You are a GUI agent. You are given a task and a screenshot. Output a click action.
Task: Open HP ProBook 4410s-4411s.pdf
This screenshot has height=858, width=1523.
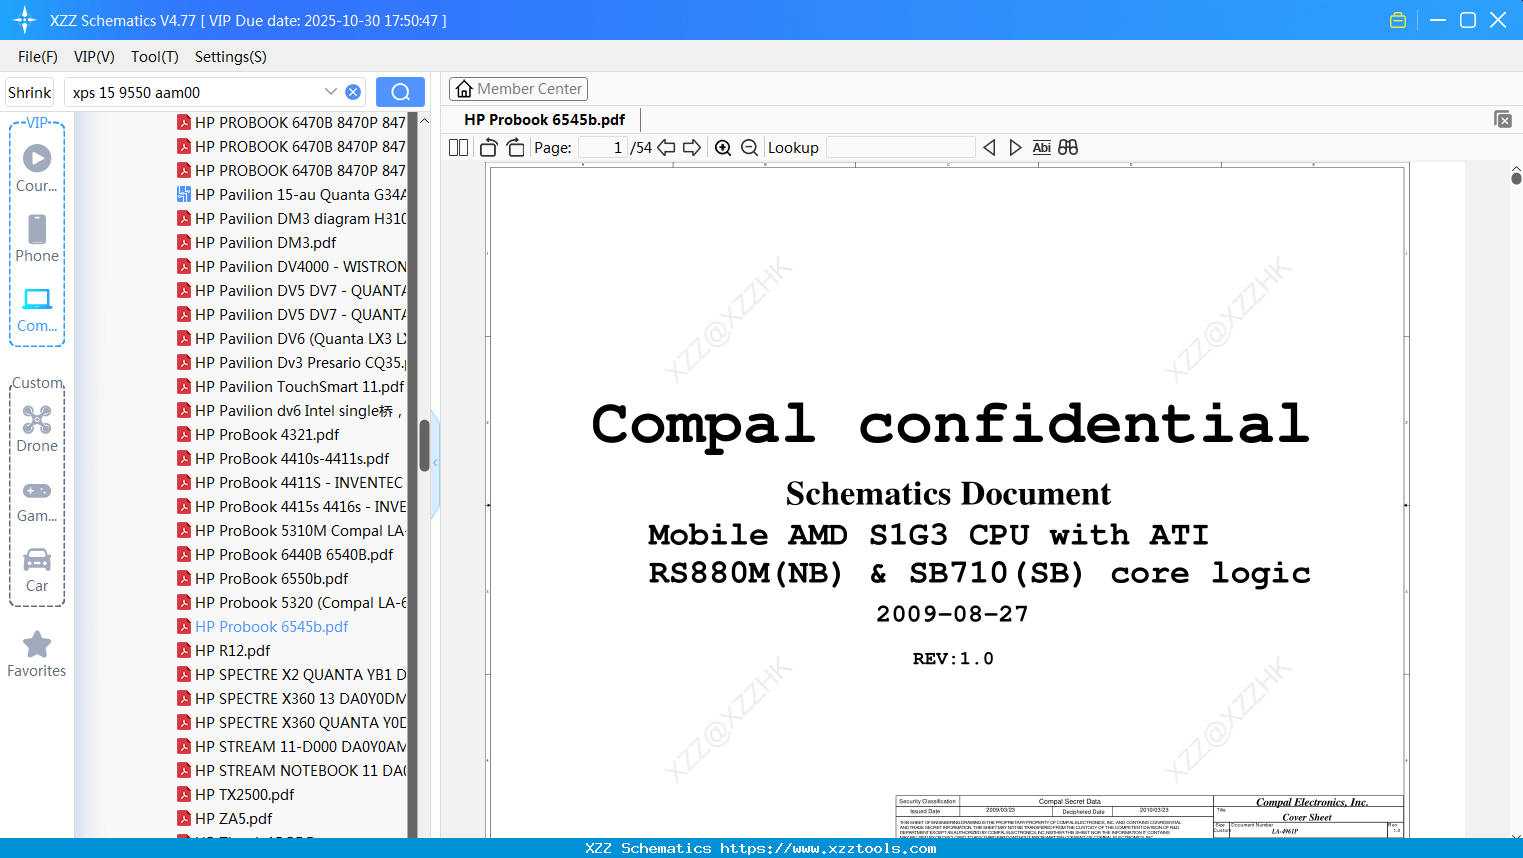click(283, 458)
